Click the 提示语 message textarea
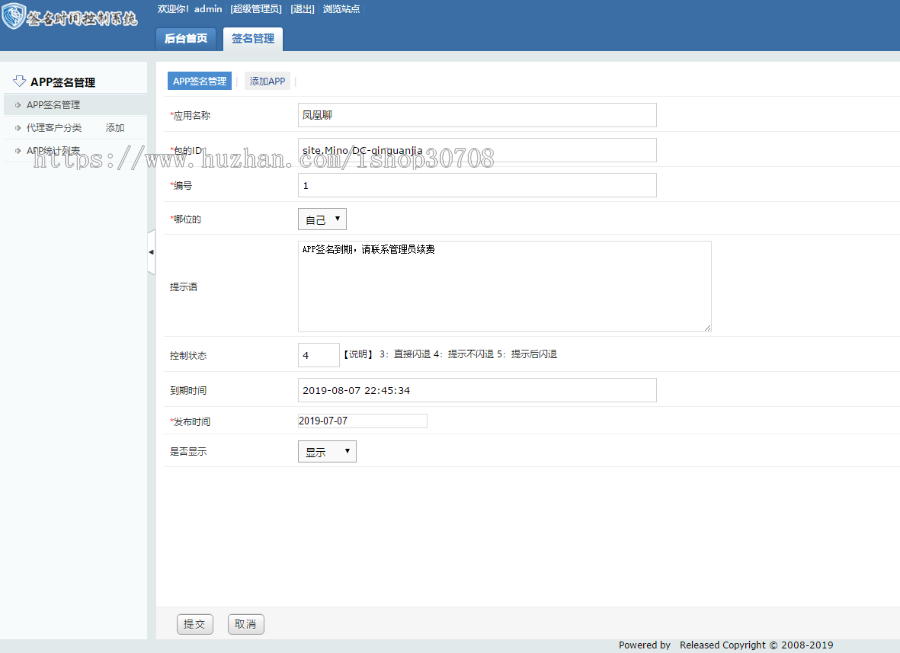The height and width of the screenshot is (653, 900). point(503,286)
